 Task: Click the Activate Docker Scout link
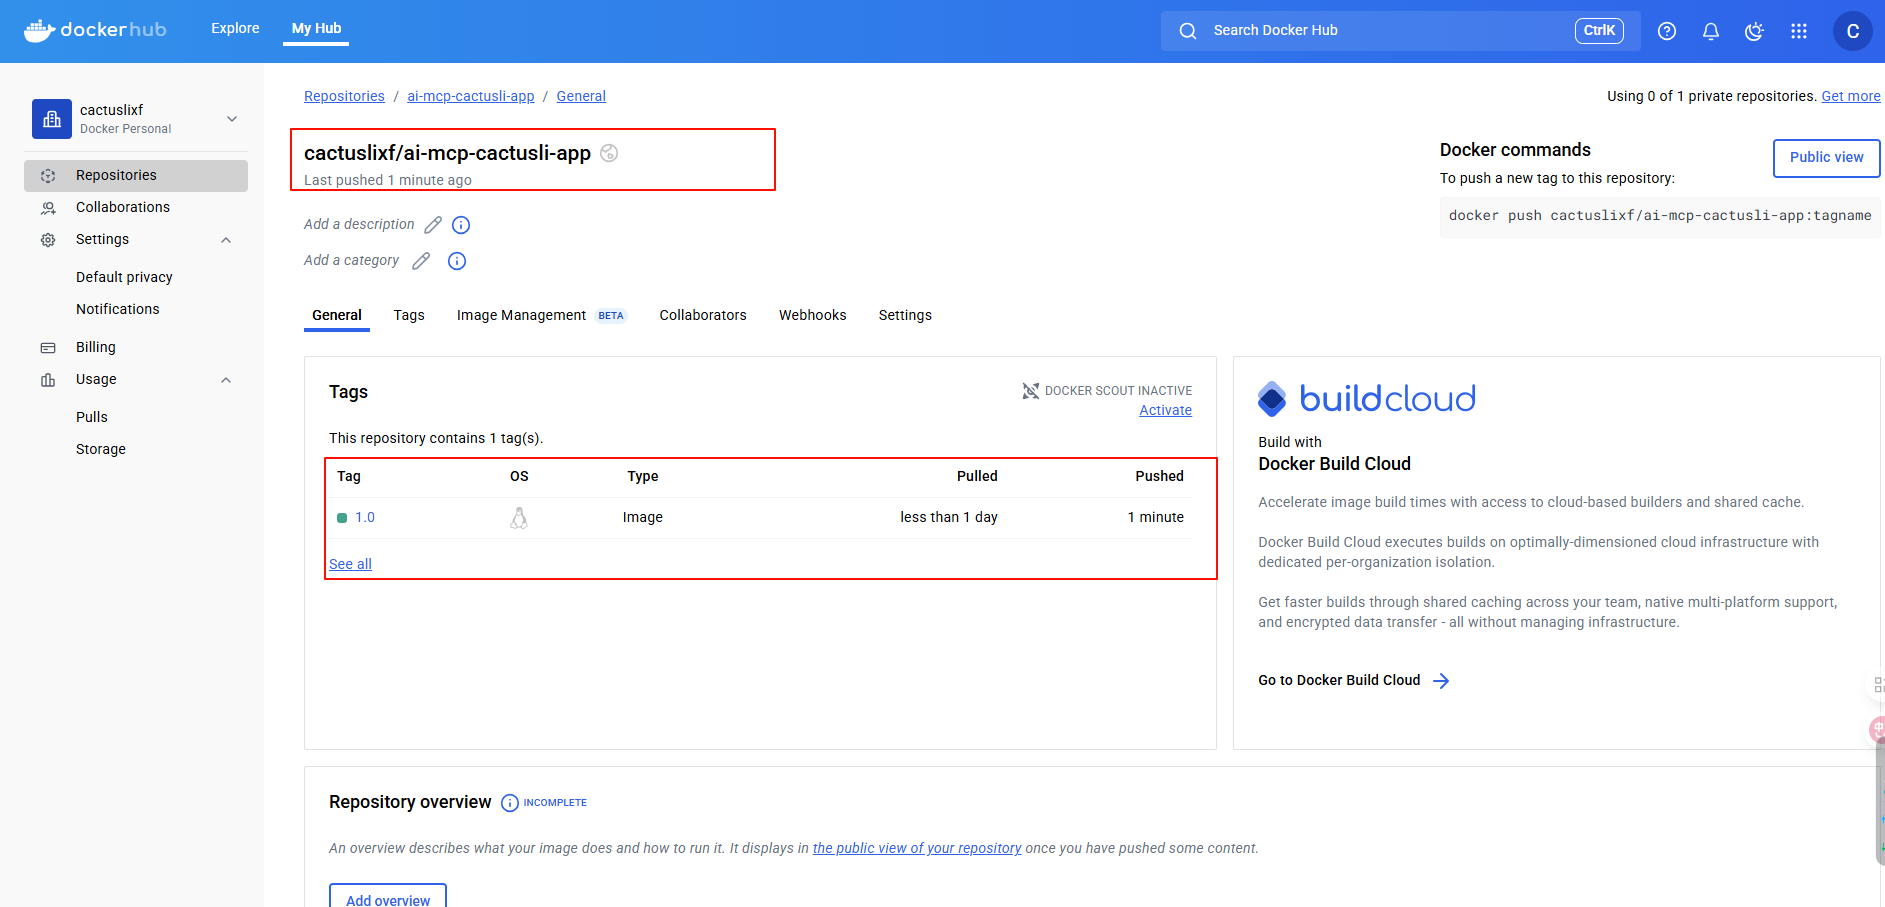1165,410
